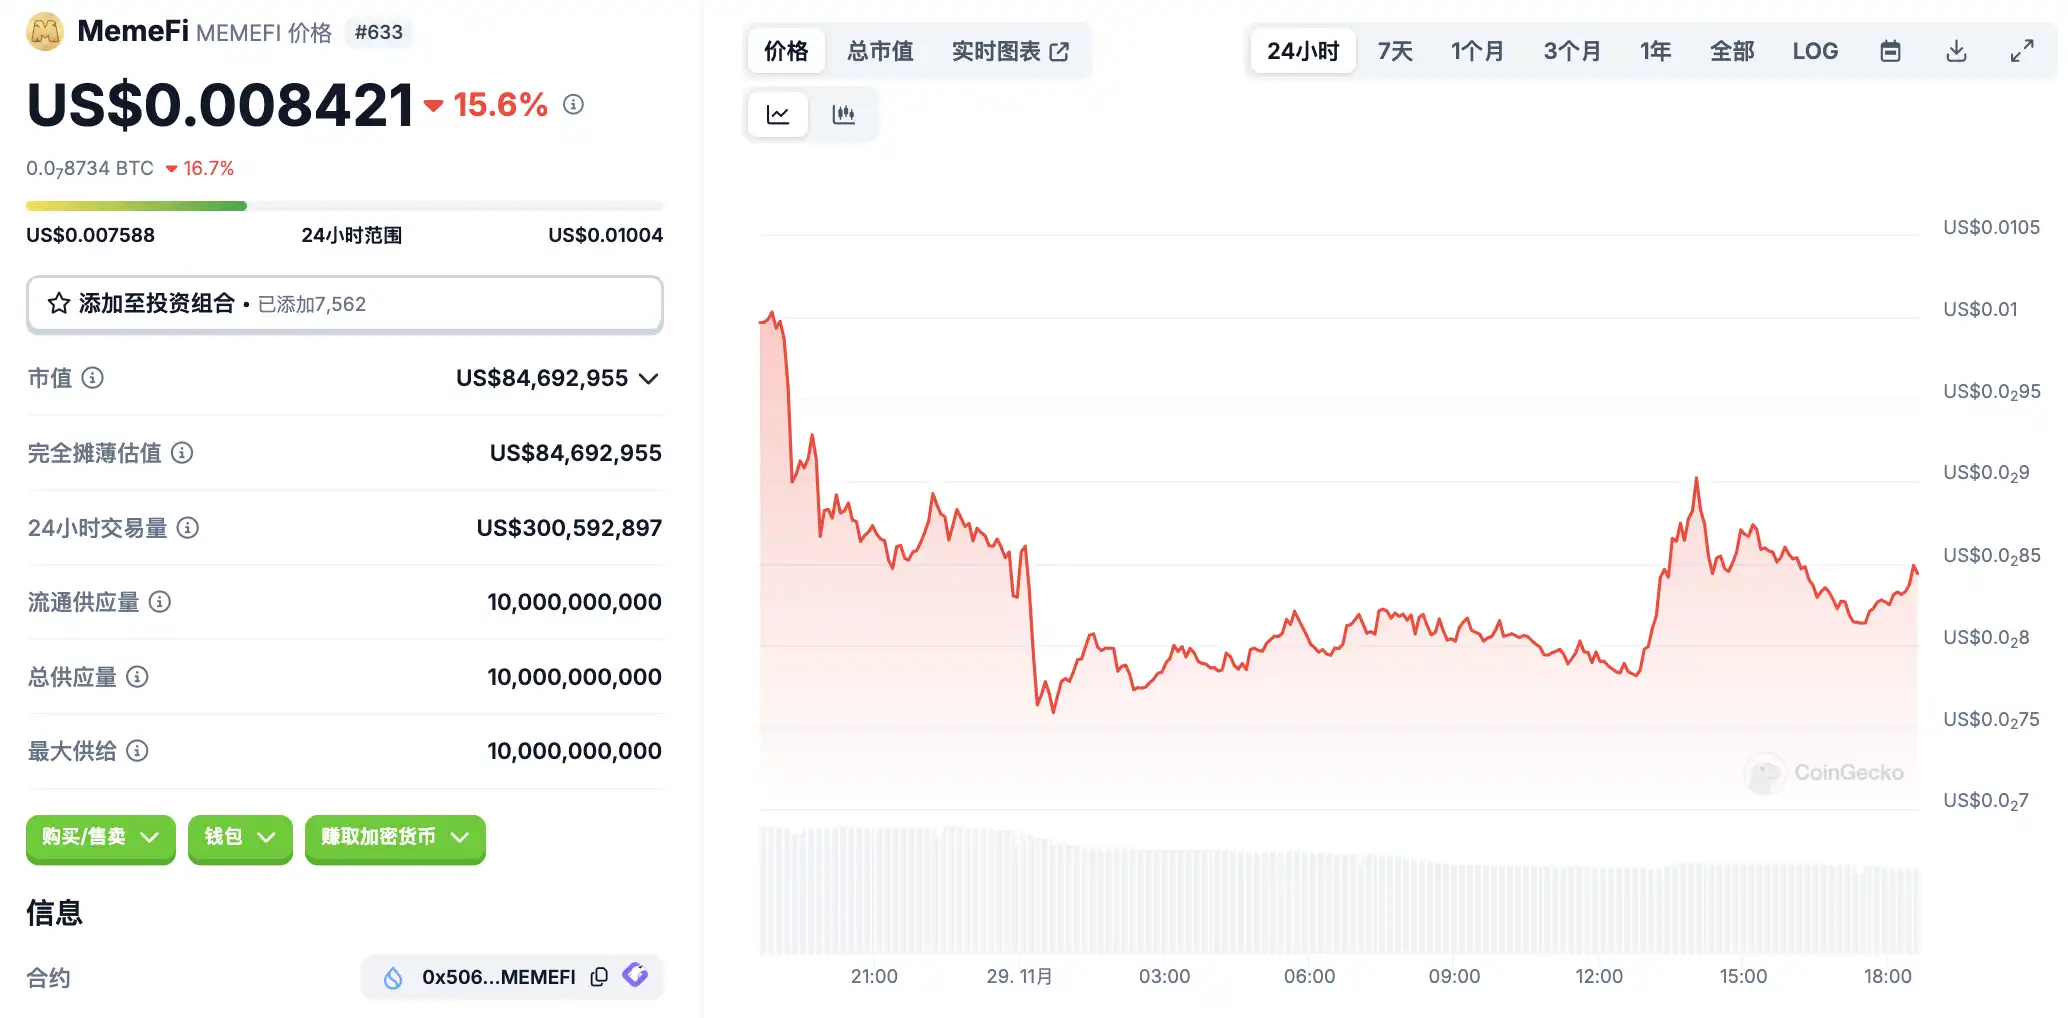The image size is (2068, 1018).
Task: Expand chart to fullscreen
Action: pos(2022,51)
